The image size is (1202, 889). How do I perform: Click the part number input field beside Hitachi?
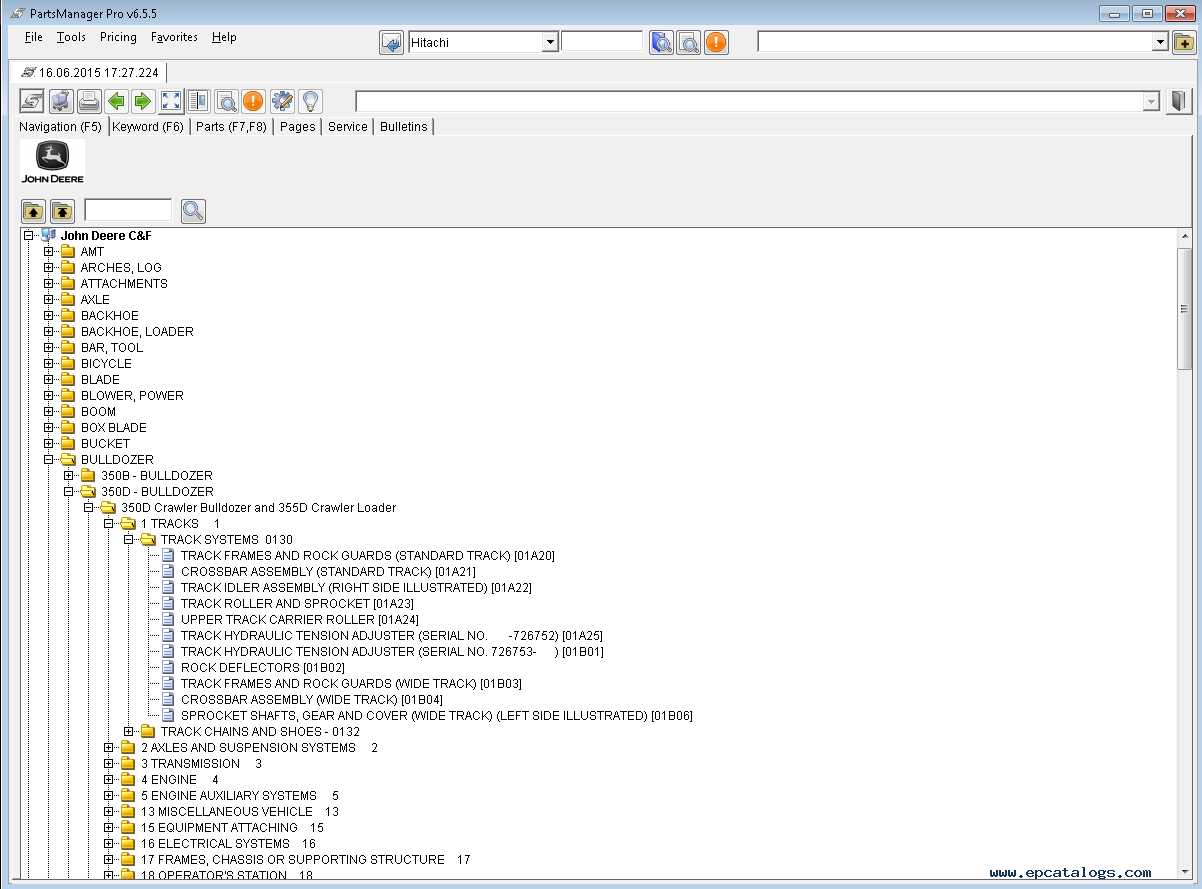[602, 42]
